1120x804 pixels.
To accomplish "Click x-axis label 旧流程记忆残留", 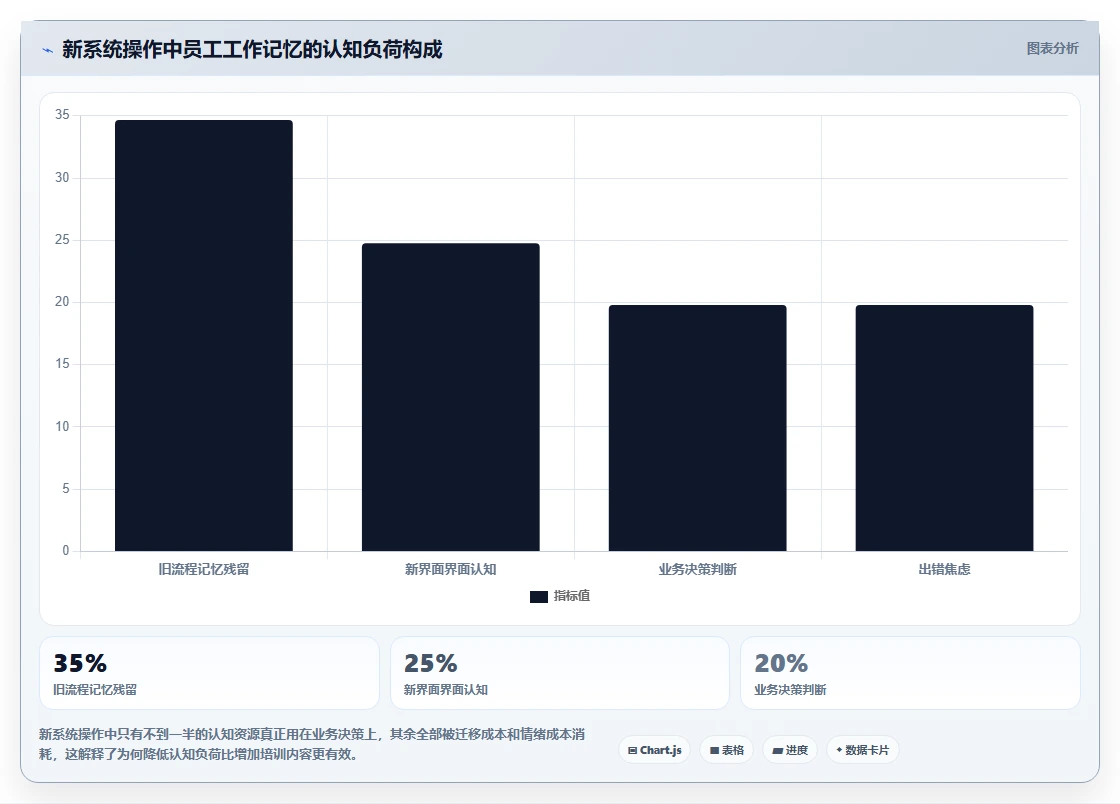I will tap(204, 569).
